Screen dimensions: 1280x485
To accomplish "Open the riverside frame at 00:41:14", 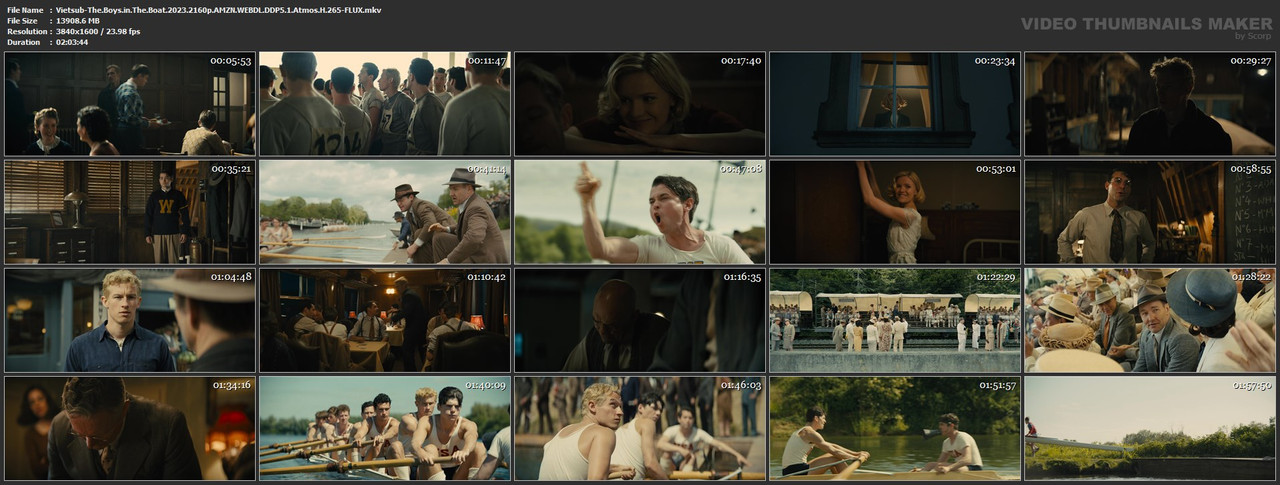I will coord(385,212).
